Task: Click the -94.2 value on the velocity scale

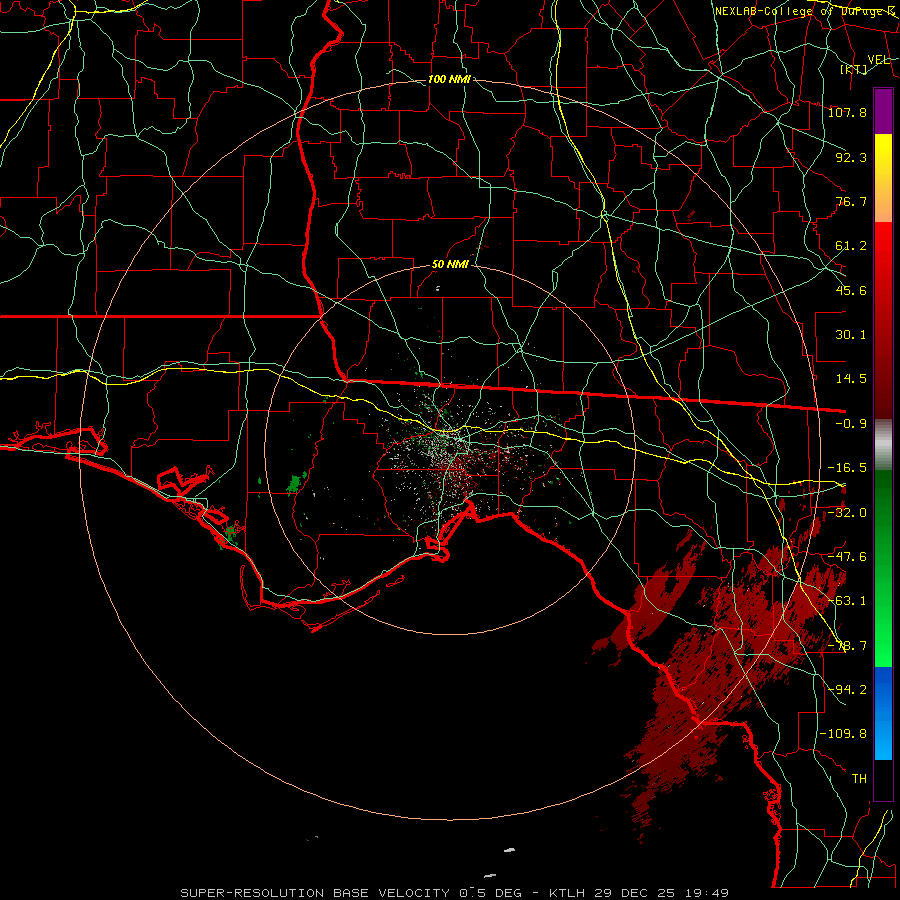Action: click(x=847, y=690)
